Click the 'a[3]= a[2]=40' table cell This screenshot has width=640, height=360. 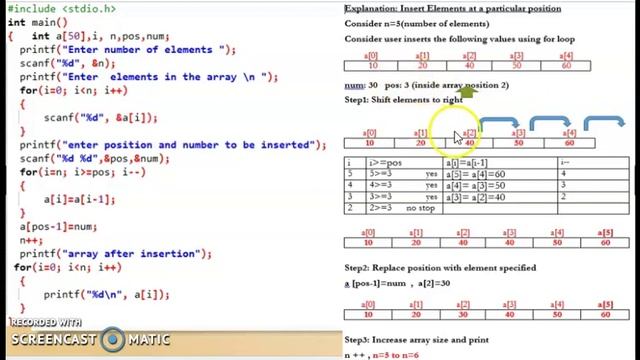pos(500,197)
